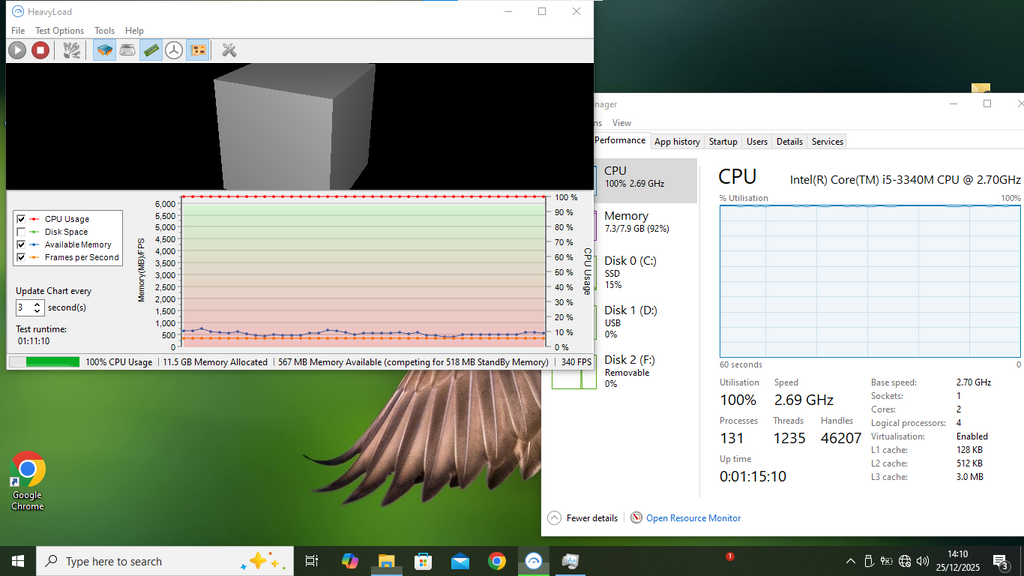Uncheck Frames per Second checkbox

[x=21, y=258]
